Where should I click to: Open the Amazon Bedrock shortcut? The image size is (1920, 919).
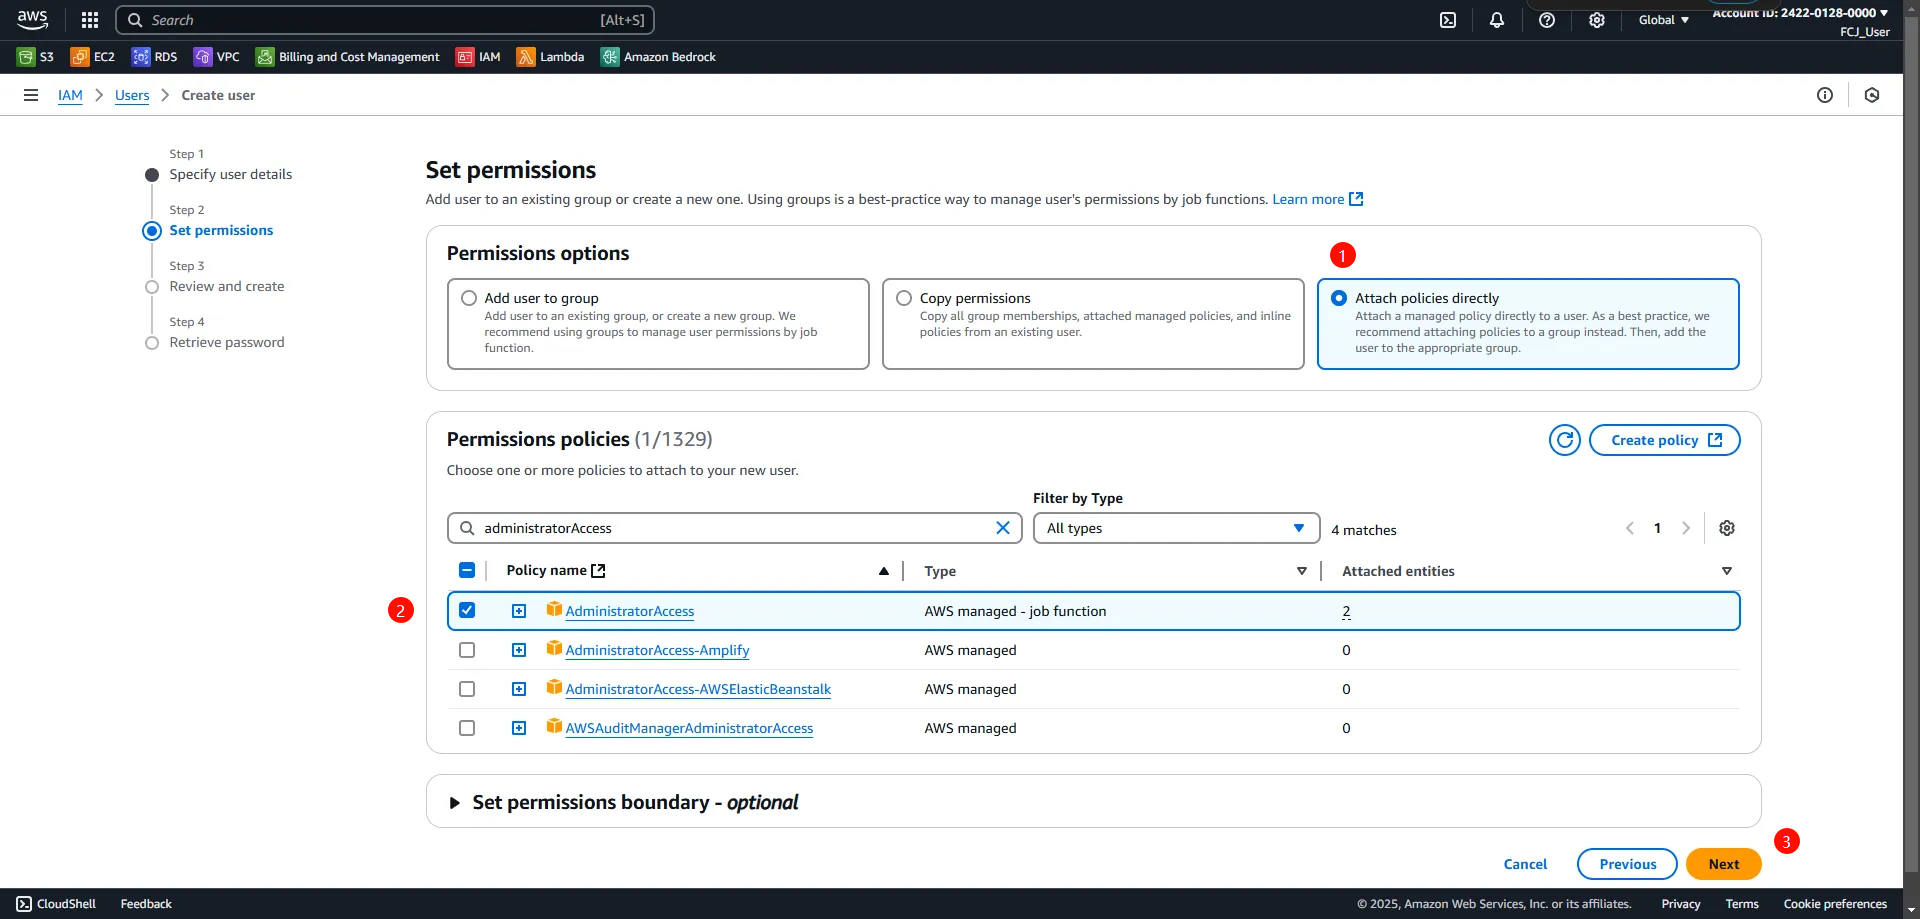[658, 57]
